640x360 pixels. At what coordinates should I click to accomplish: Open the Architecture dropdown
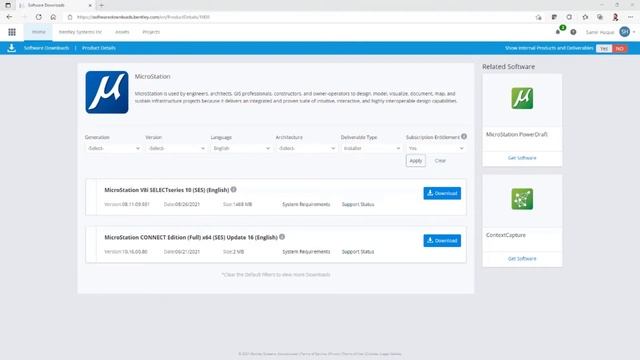306,148
